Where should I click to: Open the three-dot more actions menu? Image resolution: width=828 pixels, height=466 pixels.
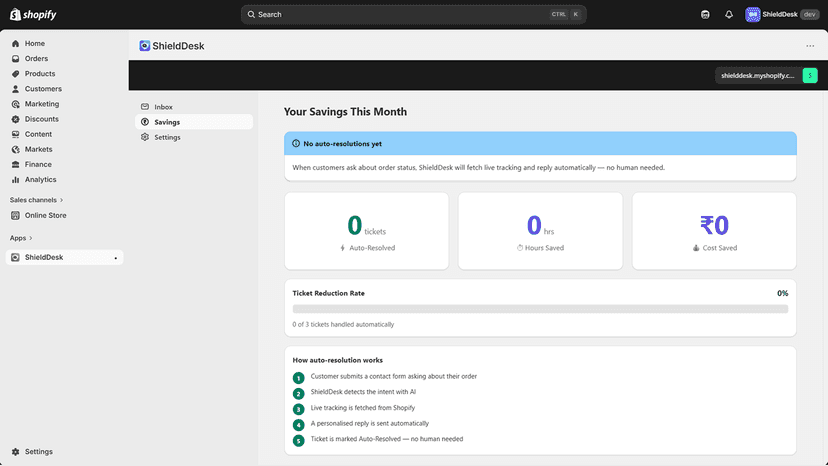[x=810, y=46]
